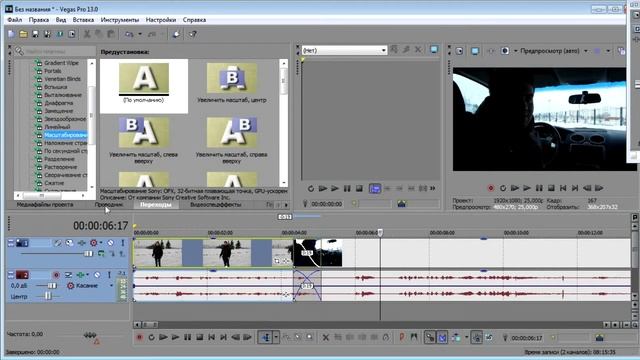Image resolution: width=640 pixels, height=360 pixels.
Task: Switch to Проводник tab
Action: click(109, 204)
